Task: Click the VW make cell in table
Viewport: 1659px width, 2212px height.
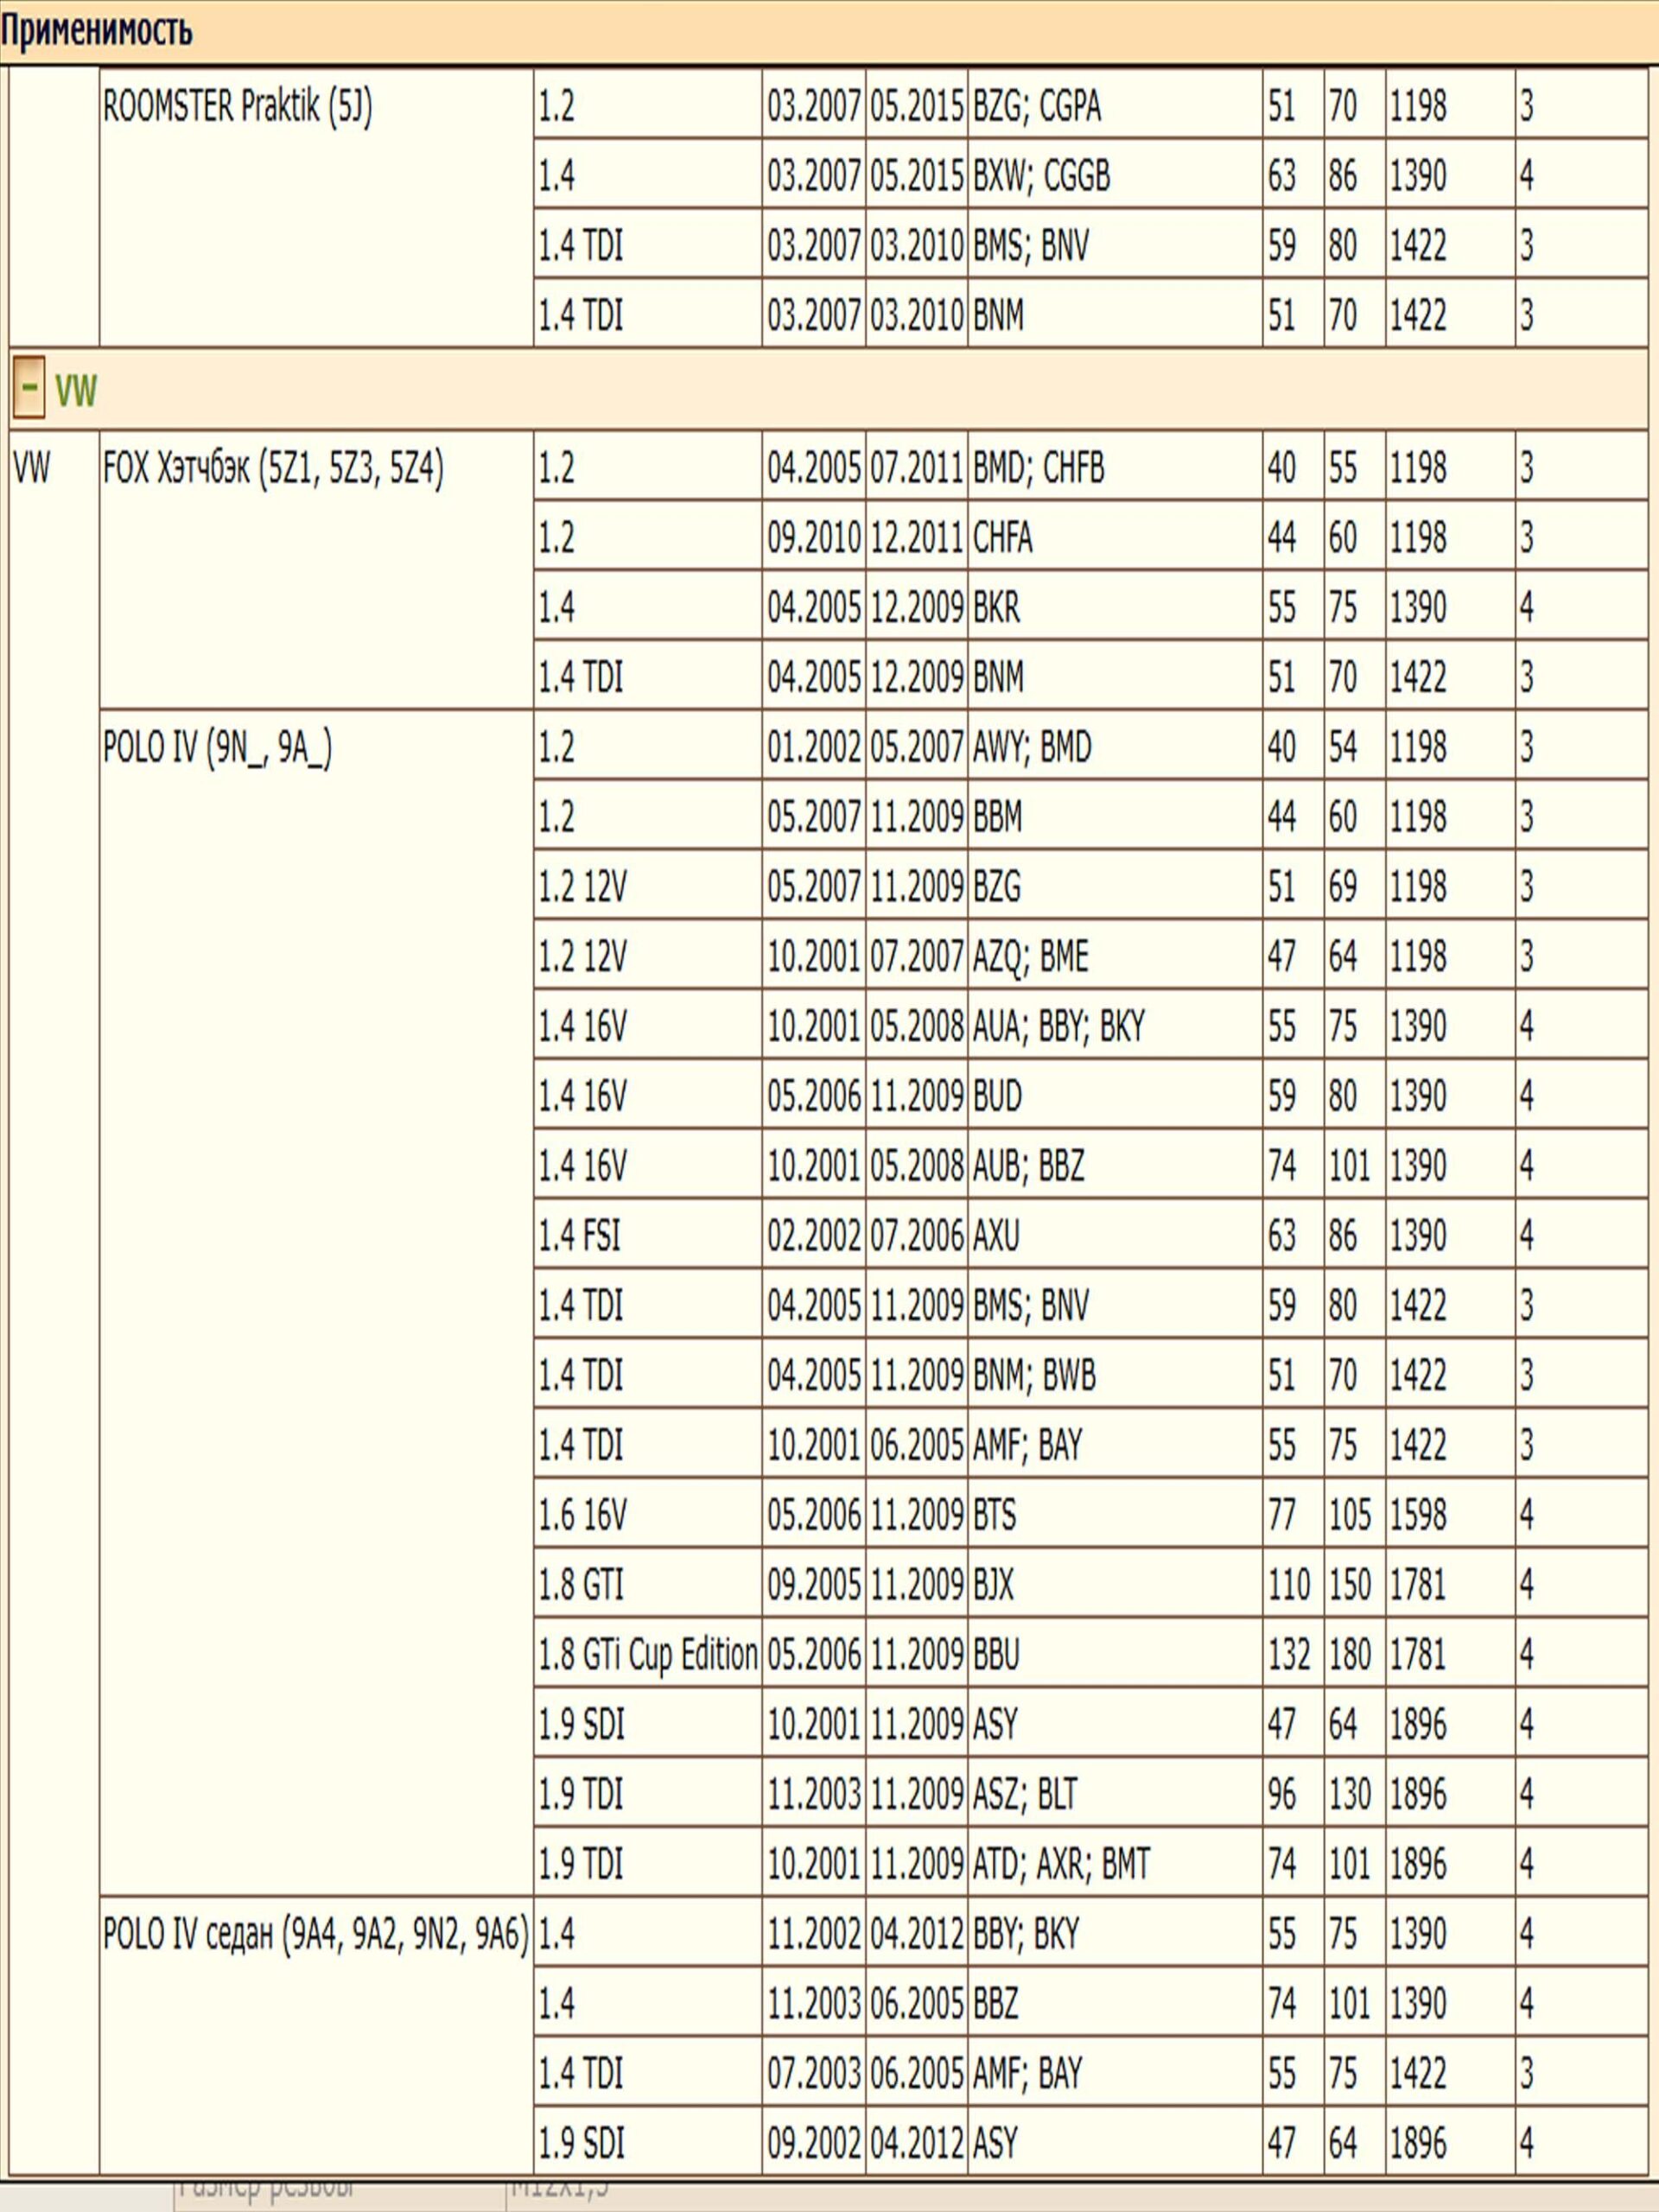Action: (x=32, y=468)
